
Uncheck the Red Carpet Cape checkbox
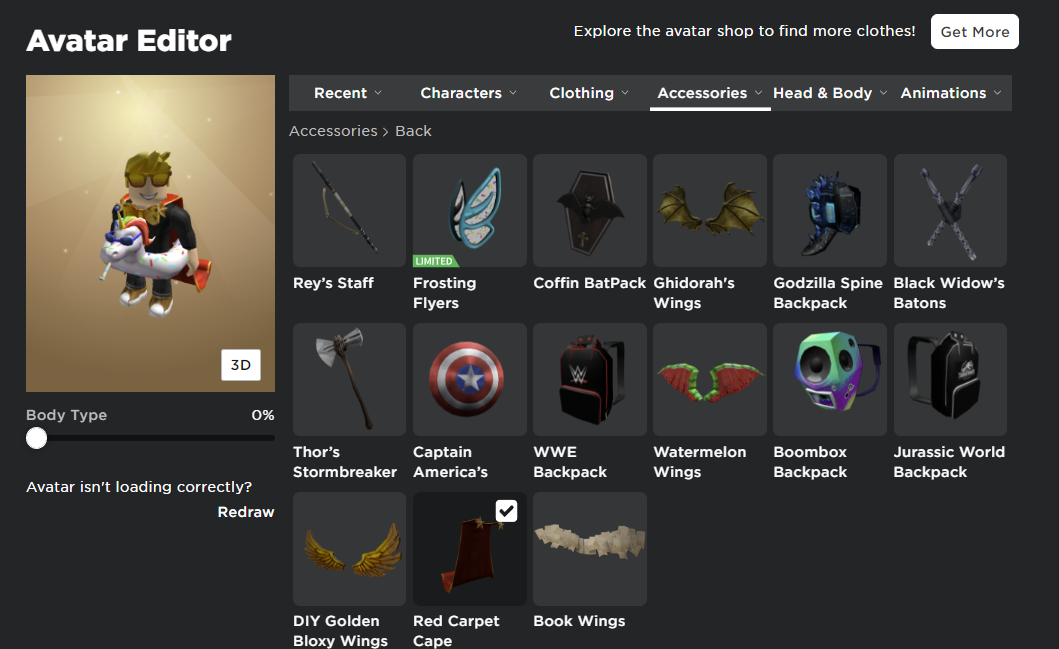coord(507,511)
